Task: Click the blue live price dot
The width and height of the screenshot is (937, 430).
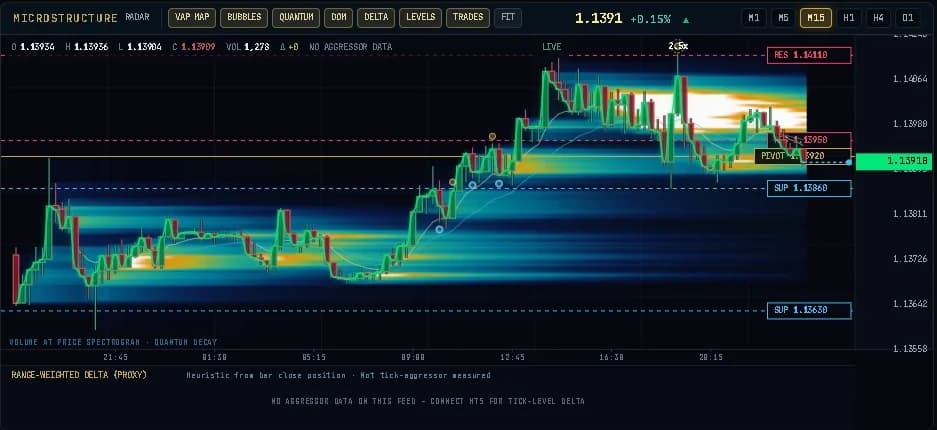Action: tap(849, 162)
